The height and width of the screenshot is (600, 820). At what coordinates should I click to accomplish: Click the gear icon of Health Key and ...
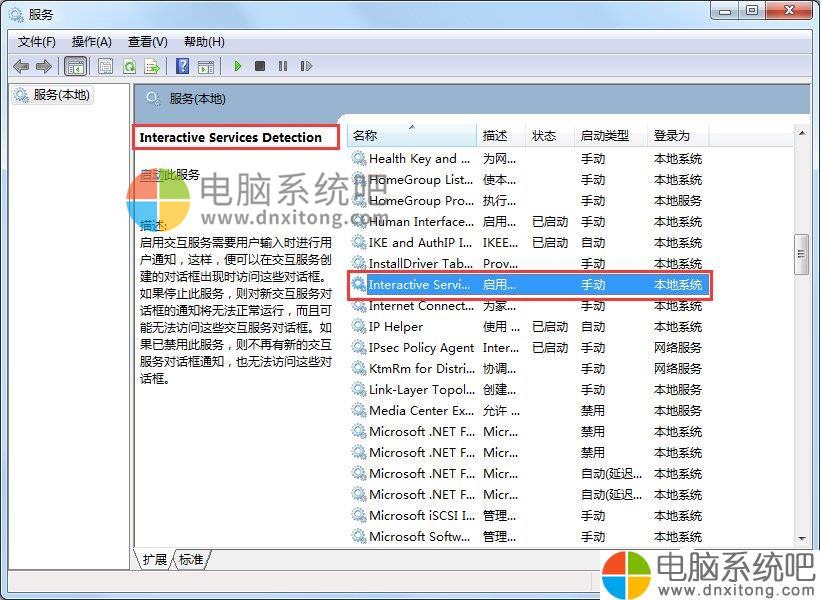[359, 158]
